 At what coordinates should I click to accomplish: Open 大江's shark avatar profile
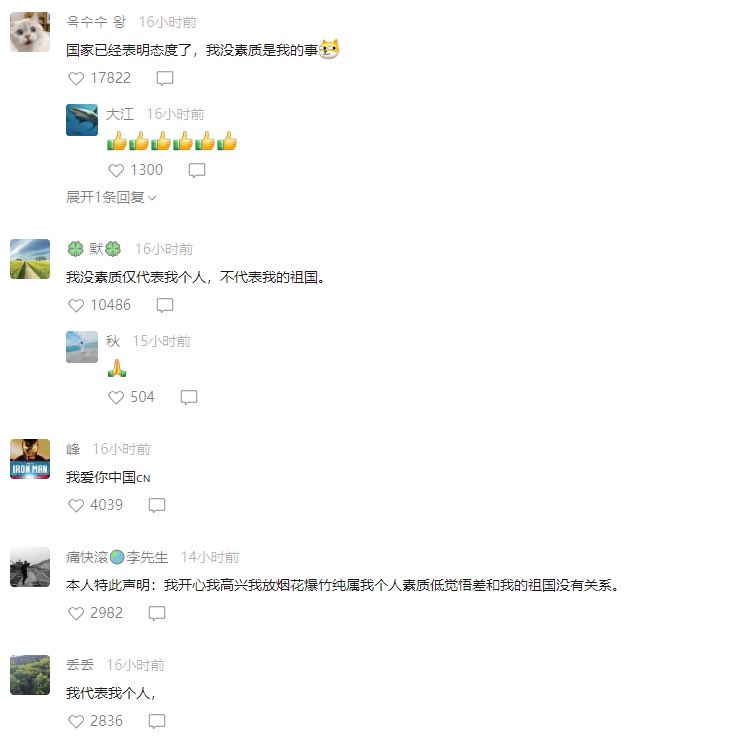pyautogui.click(x=82, y=120)
